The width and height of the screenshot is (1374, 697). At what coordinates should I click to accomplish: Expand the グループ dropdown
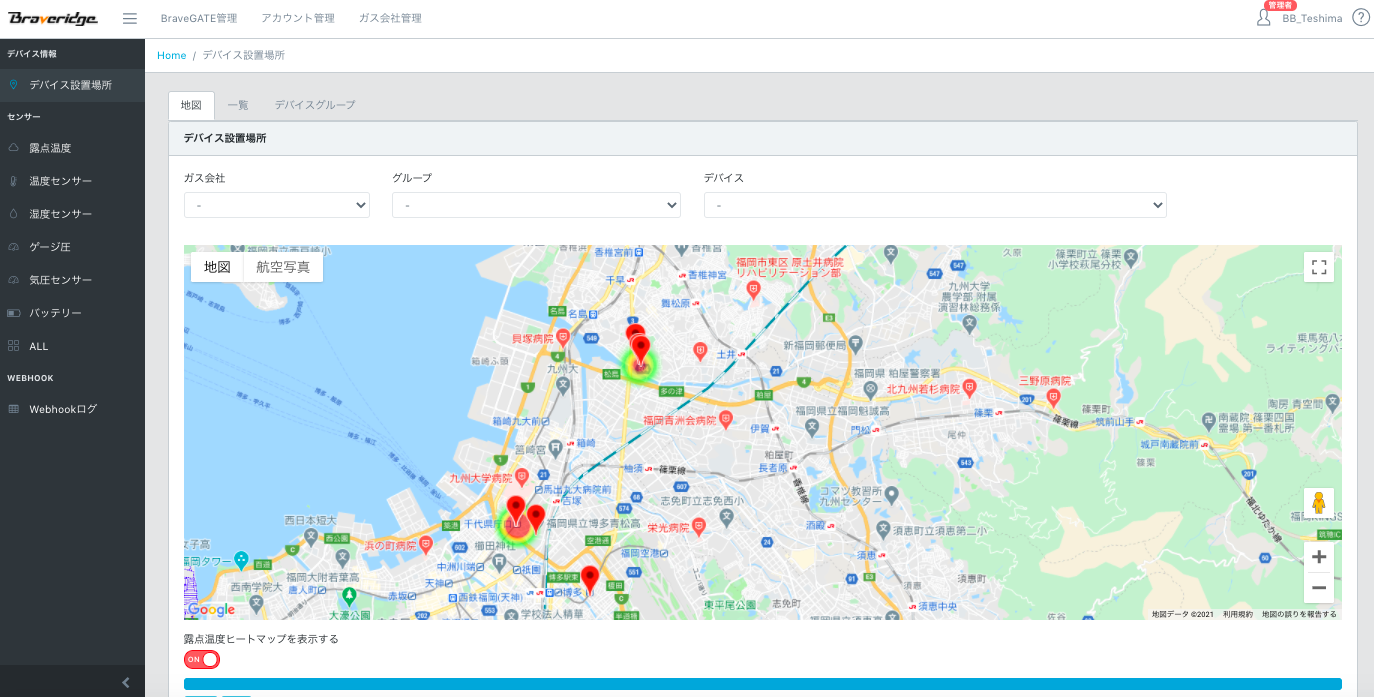pyautogui.click(x=536, y=205)
